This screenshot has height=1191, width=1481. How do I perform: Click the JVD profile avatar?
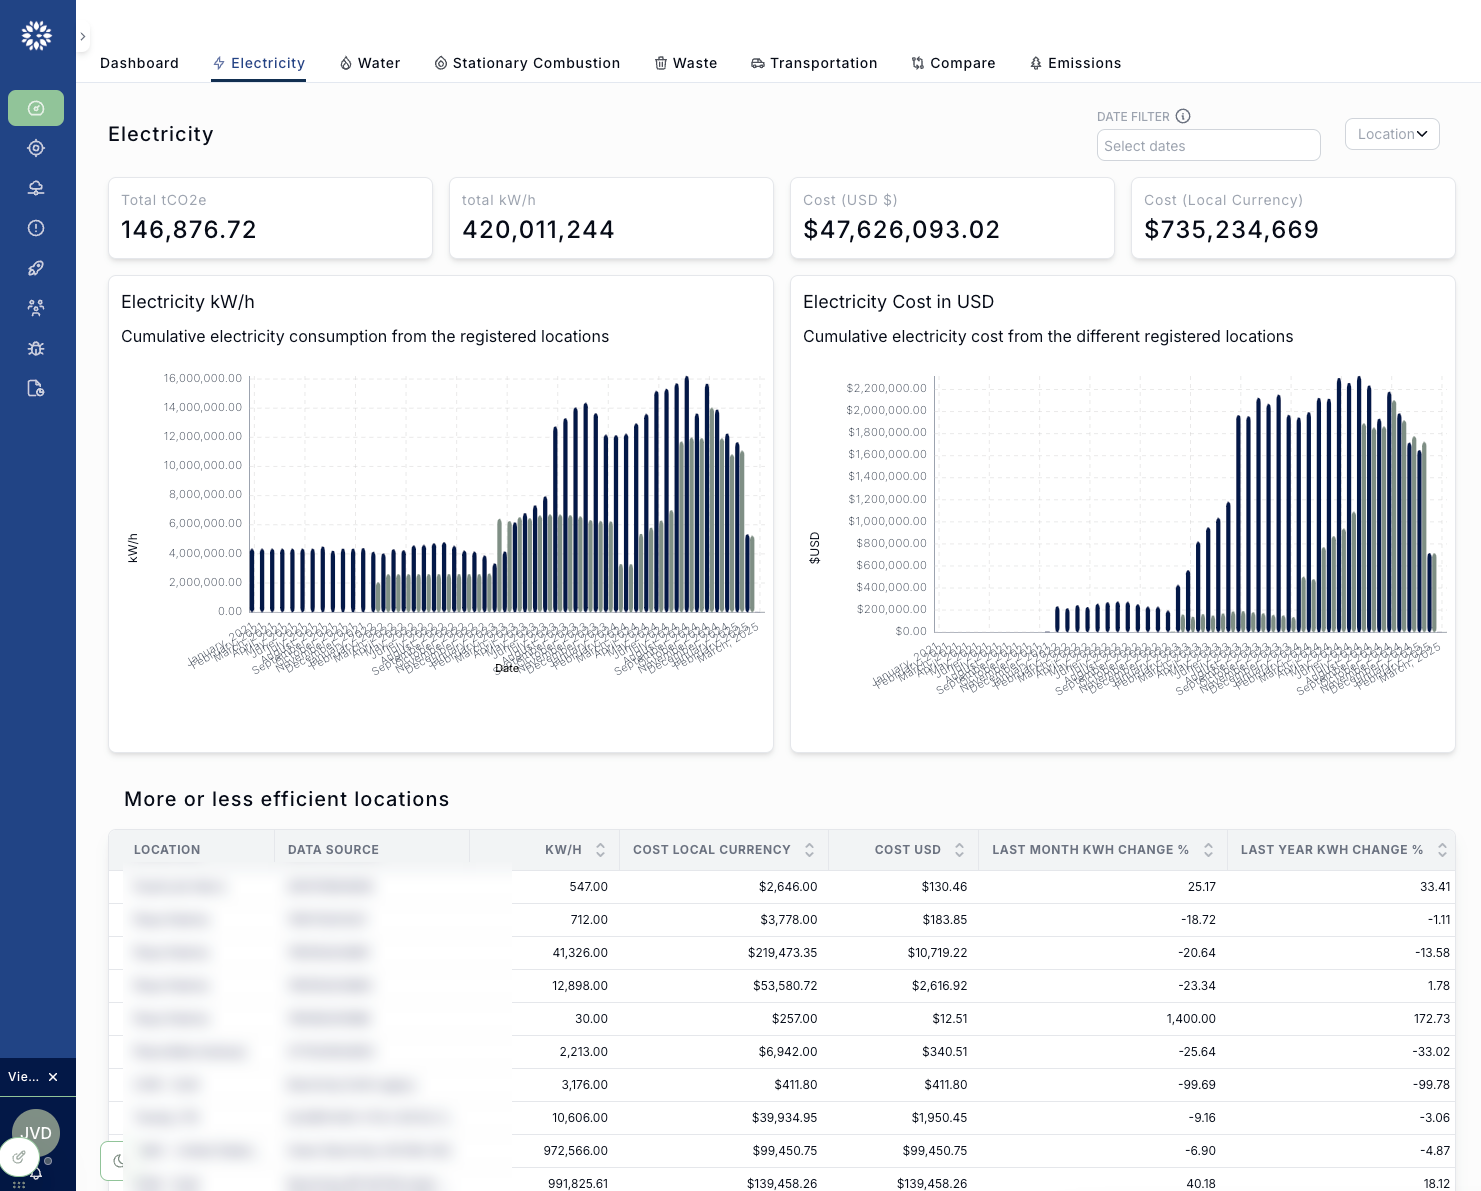tap(36, 1133)
